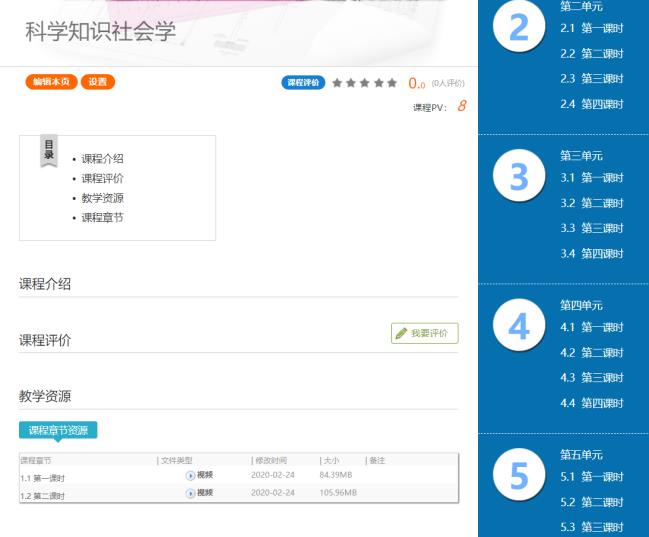Image resolution: width=649 pixels, height=537 pixels.
Task: Click the video icon for 1.1 第一课时
Action: tap(190, 476)
